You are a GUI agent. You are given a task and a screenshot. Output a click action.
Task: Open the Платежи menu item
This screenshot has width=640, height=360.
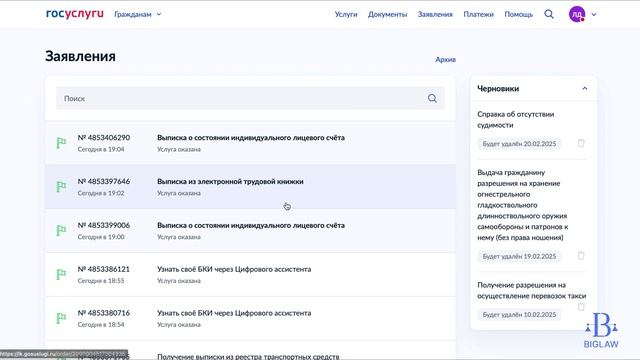[478, 14]
